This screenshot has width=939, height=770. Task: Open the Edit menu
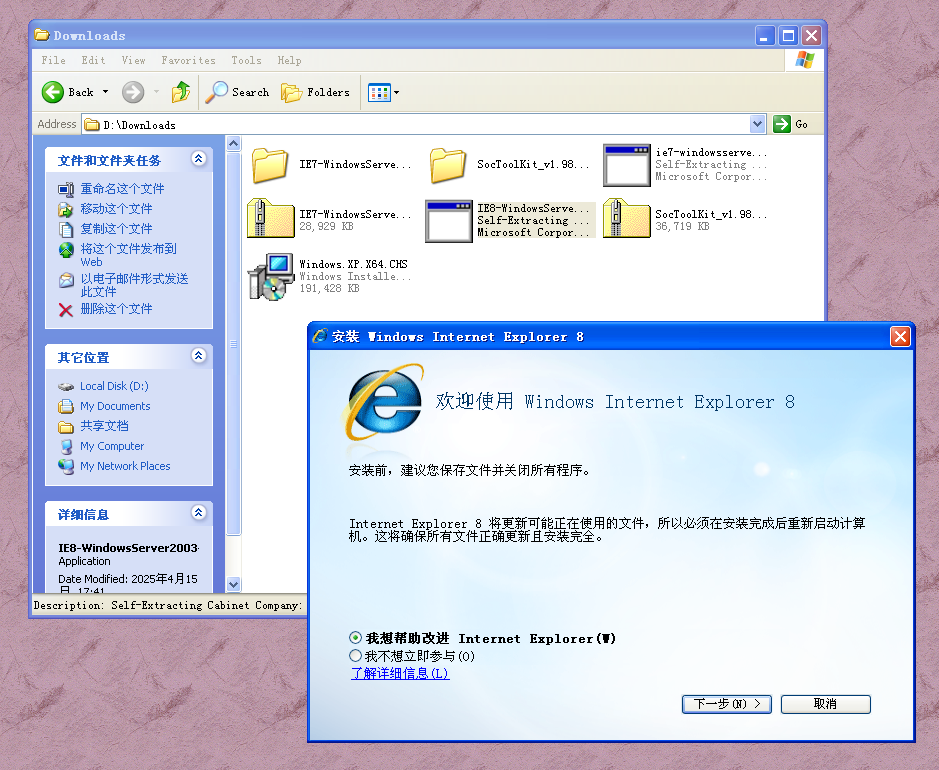pos(93,60)
